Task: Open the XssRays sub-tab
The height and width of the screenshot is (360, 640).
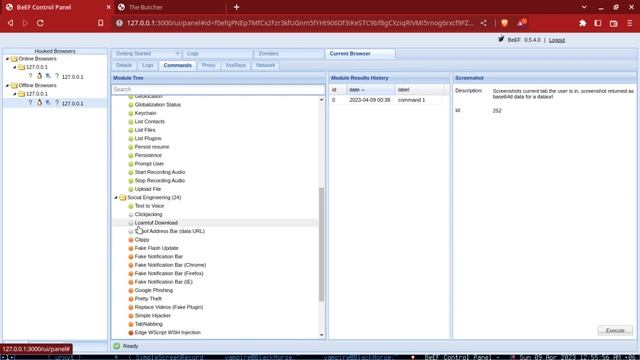Action: 236,65
